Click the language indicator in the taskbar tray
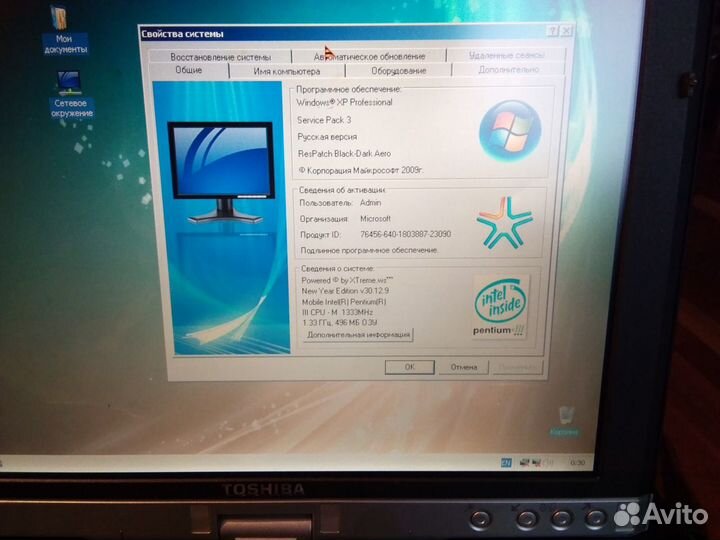This screenshot has width=720, height=540. tap(506, 462)
